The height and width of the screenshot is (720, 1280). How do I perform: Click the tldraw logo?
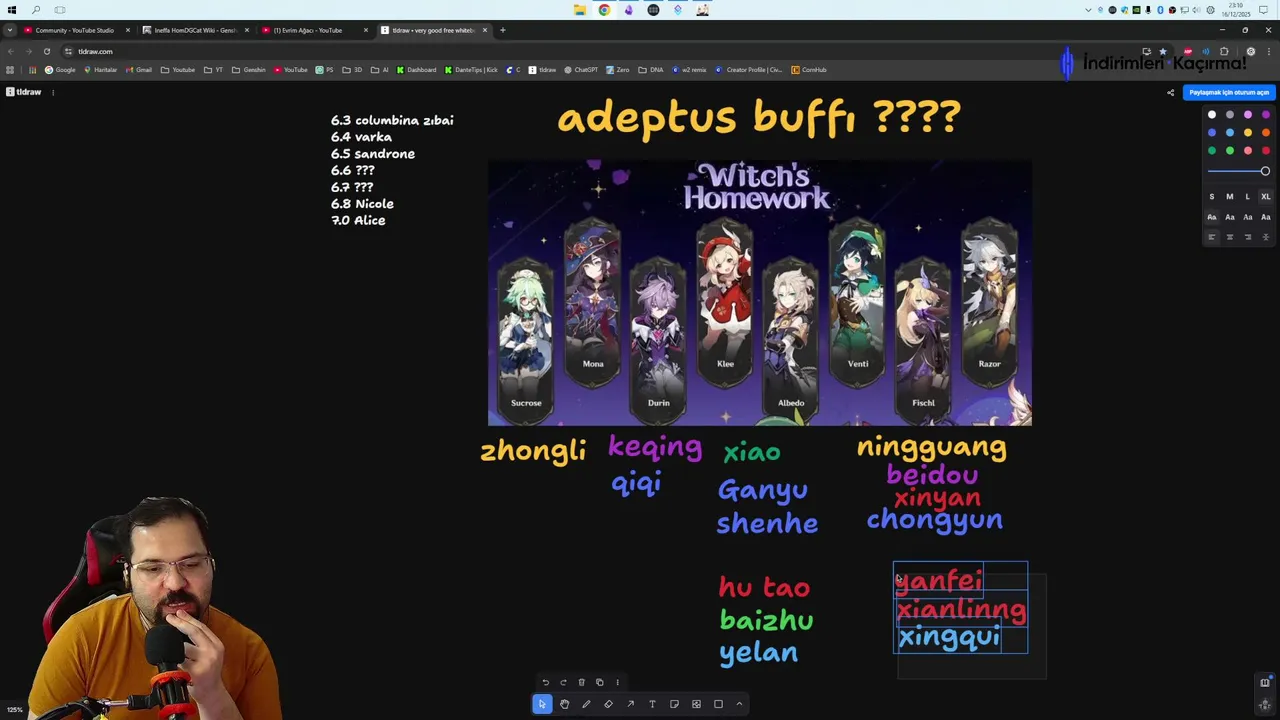(23, 92)
